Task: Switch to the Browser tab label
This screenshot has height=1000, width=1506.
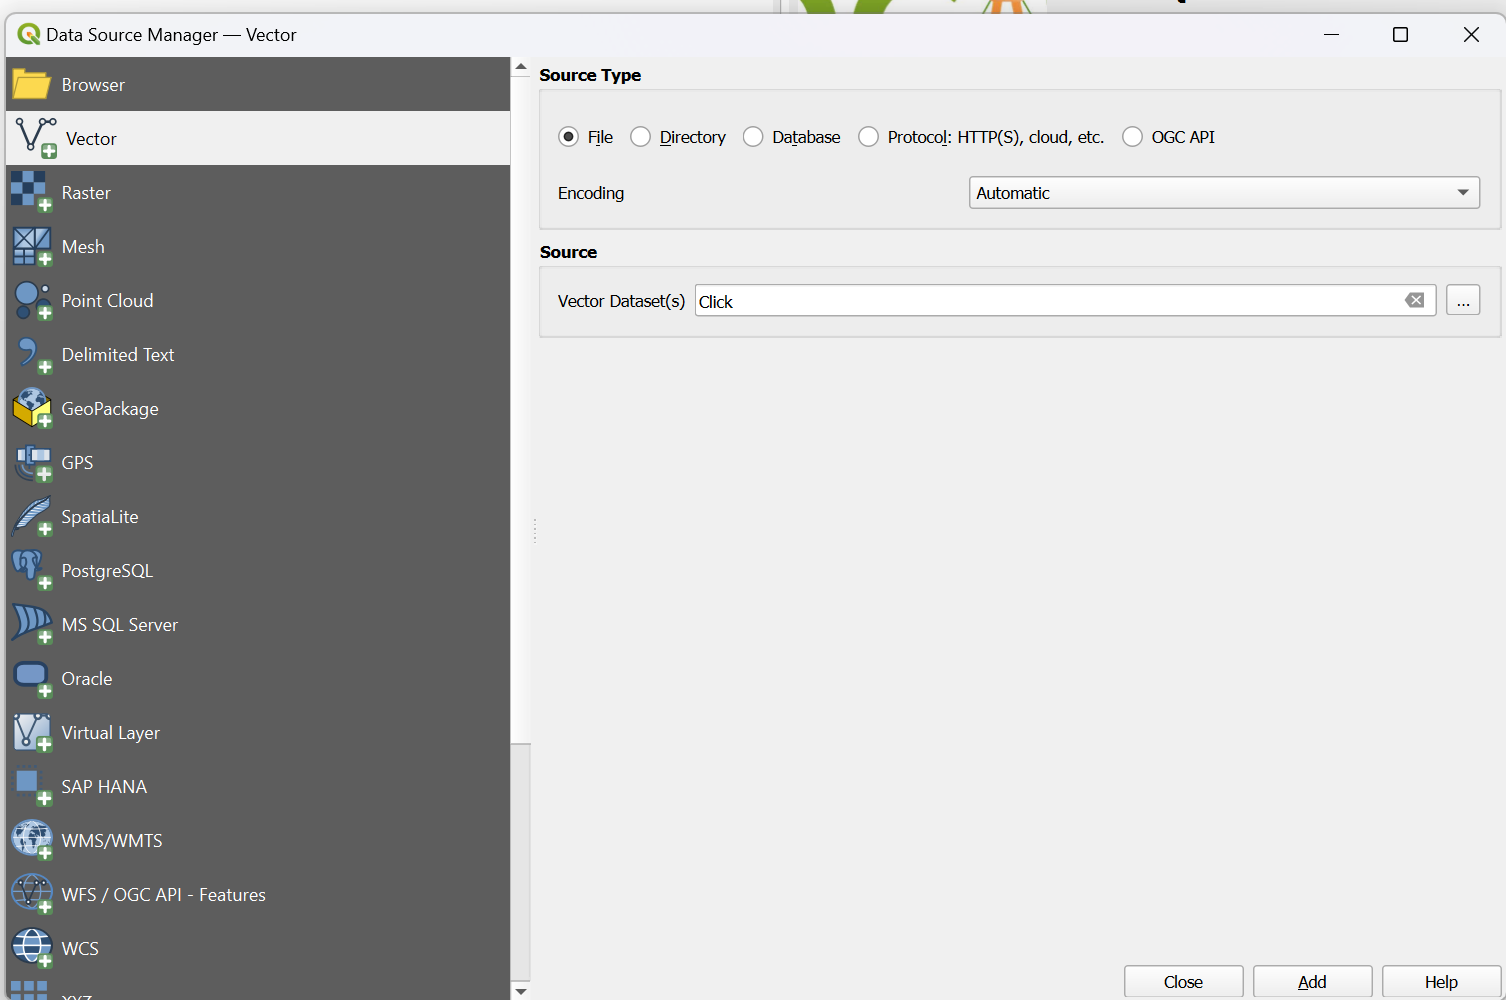Action: pyautogui.click(x=93, y=85)
